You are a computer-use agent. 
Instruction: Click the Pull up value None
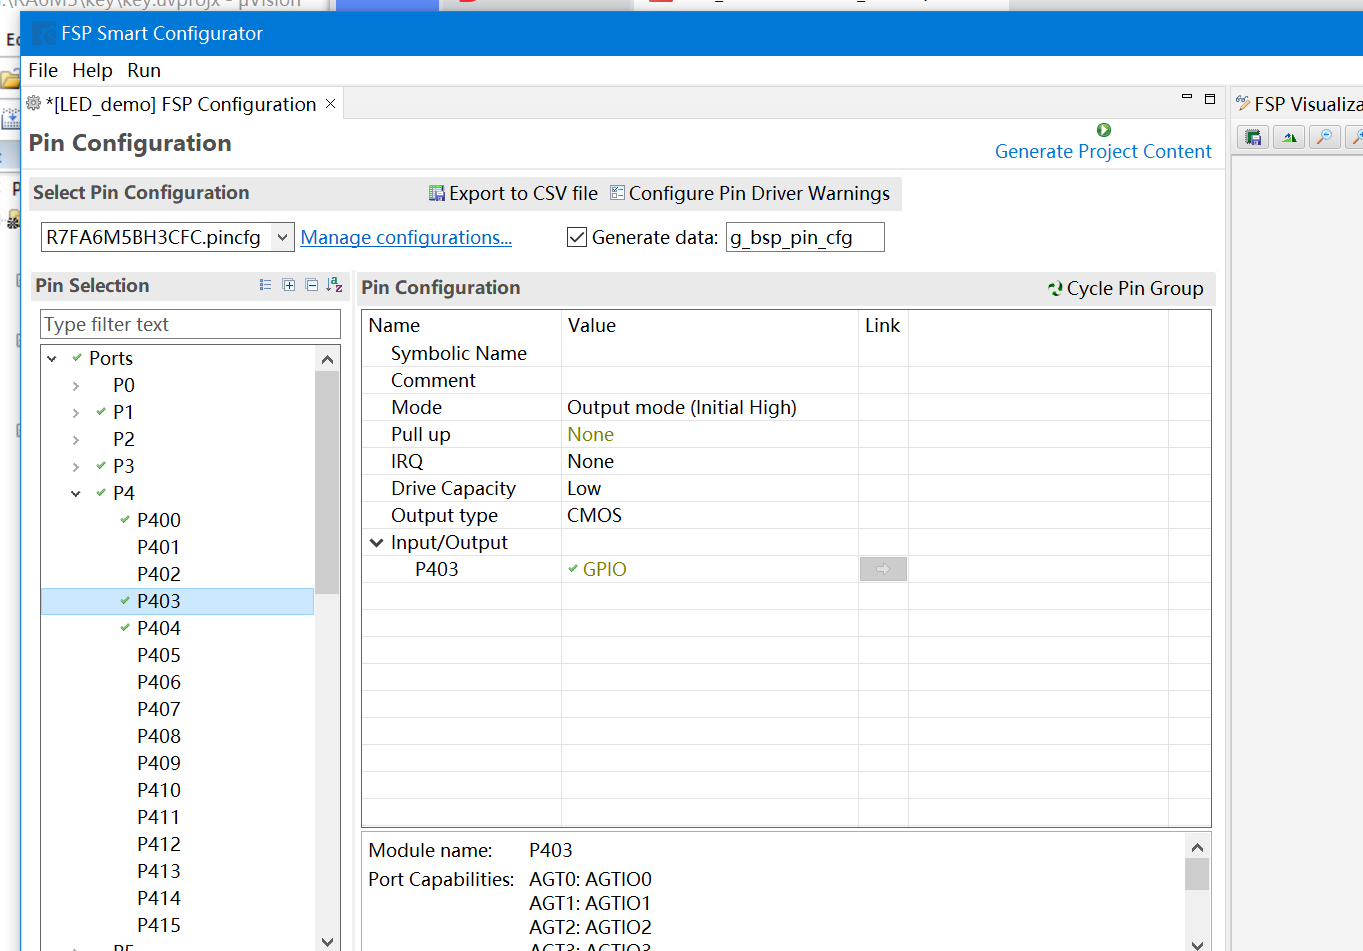pyautogui.click(x=590, y=434)
